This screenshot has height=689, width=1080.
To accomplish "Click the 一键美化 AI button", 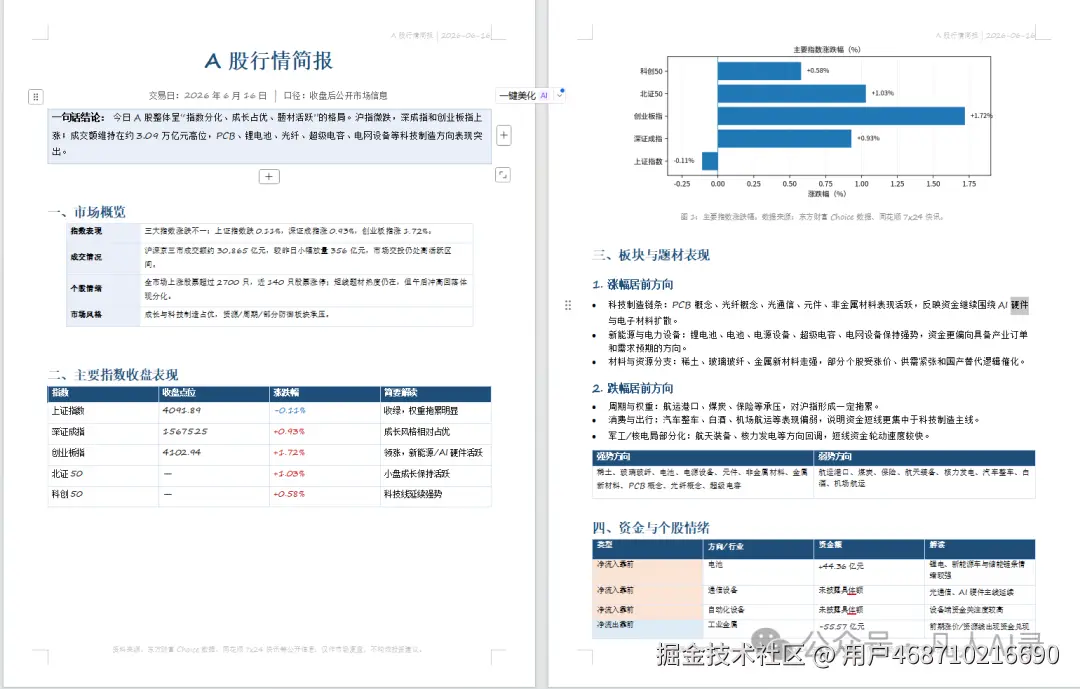I will click(523, 96).
